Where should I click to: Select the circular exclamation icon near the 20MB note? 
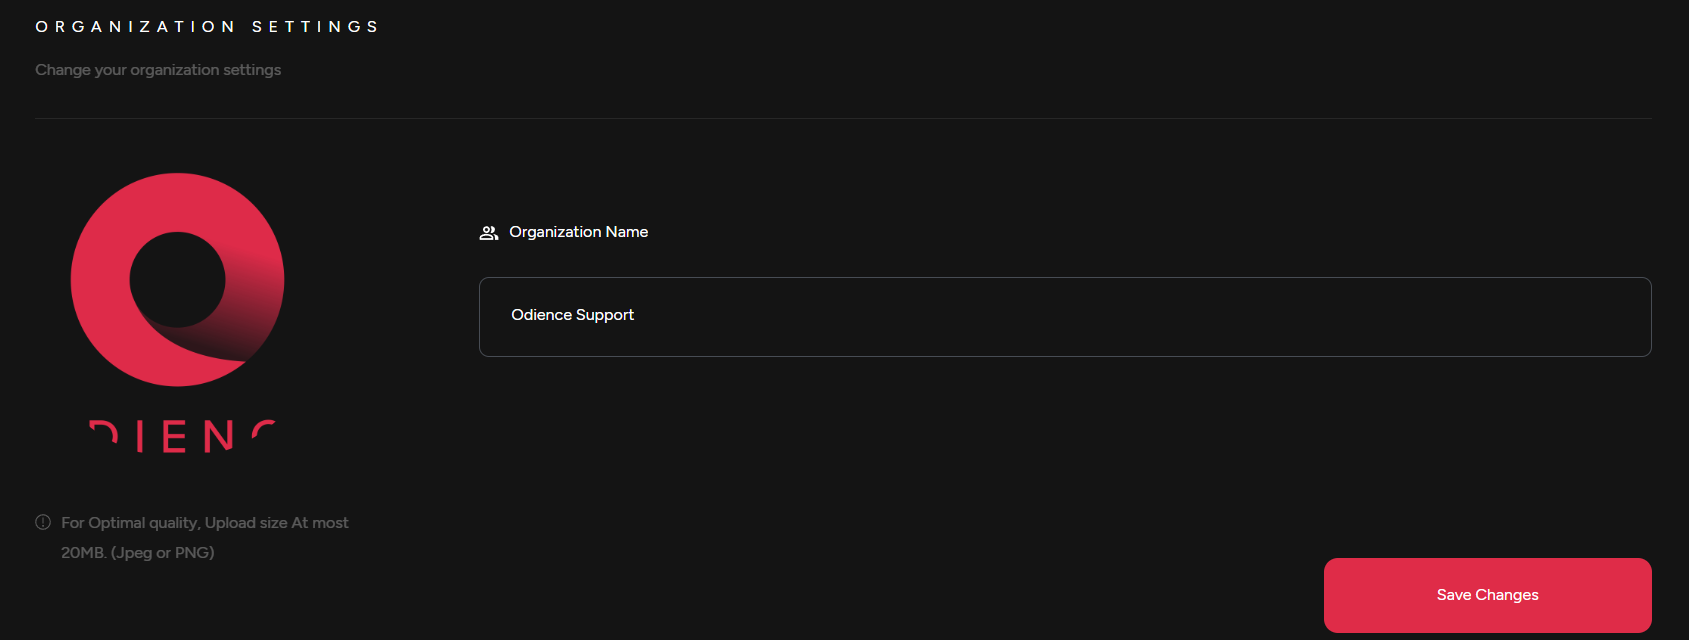pos(41,521)
